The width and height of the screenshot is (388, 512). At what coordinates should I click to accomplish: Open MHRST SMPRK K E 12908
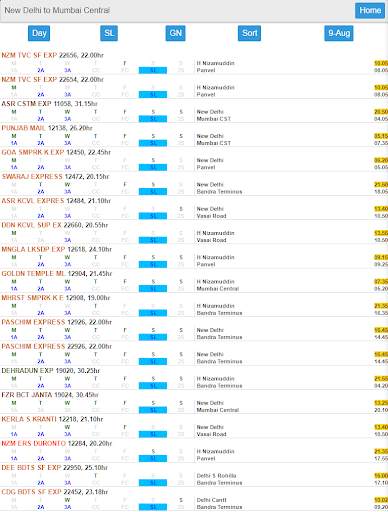point(56,298)
